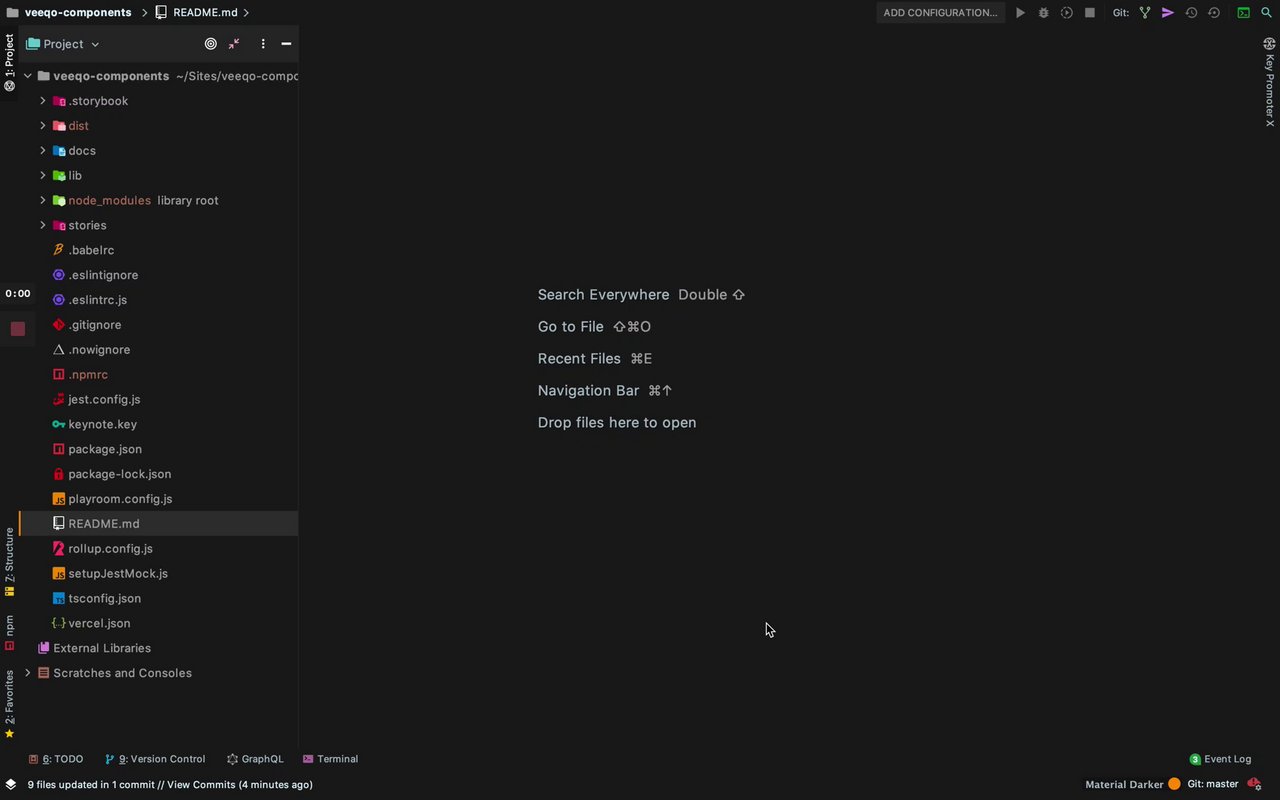Open the 6: TODO tool window
Screen dimensions: 1280x800
[56, 759]
